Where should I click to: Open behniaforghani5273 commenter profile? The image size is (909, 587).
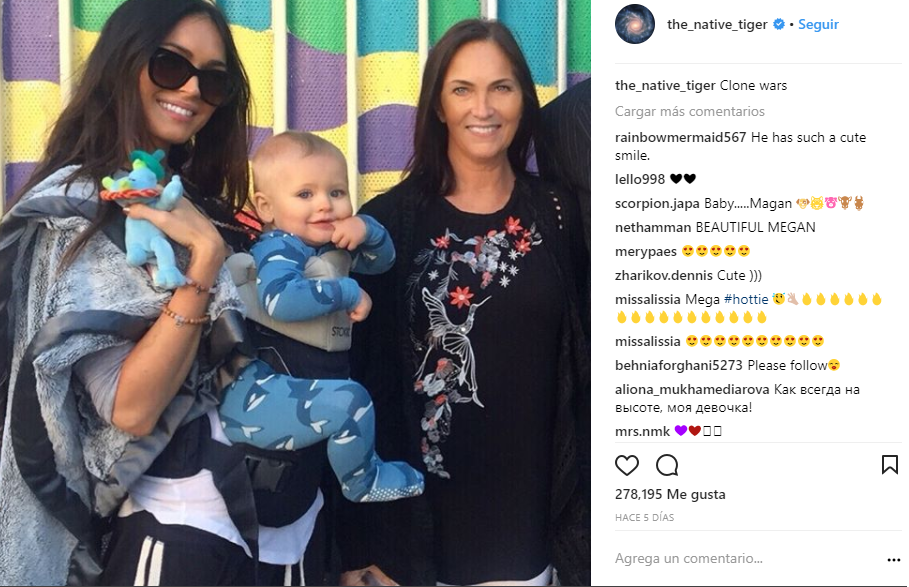tap(679, 366)
